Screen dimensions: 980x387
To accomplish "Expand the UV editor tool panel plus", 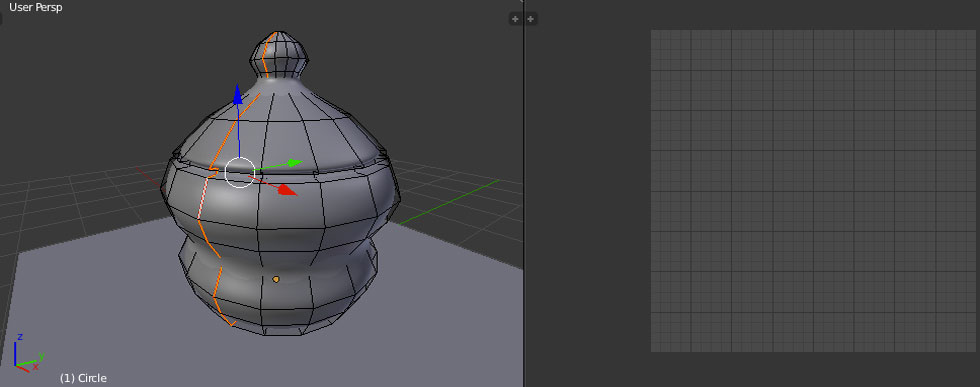I will coord(531,19).
